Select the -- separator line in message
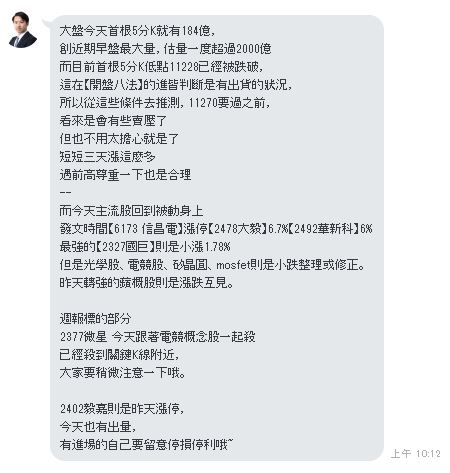 click(x=65, y=193)
